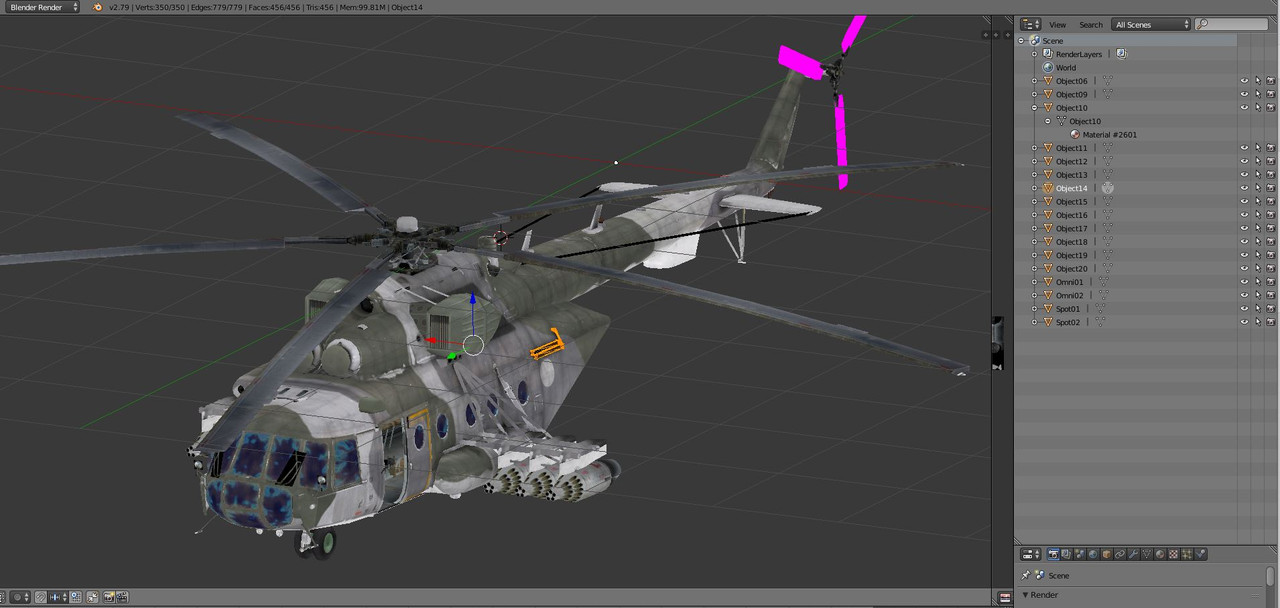
Task: Open the All Scenes display mode dropdown
Action: tap(1151, 24)
